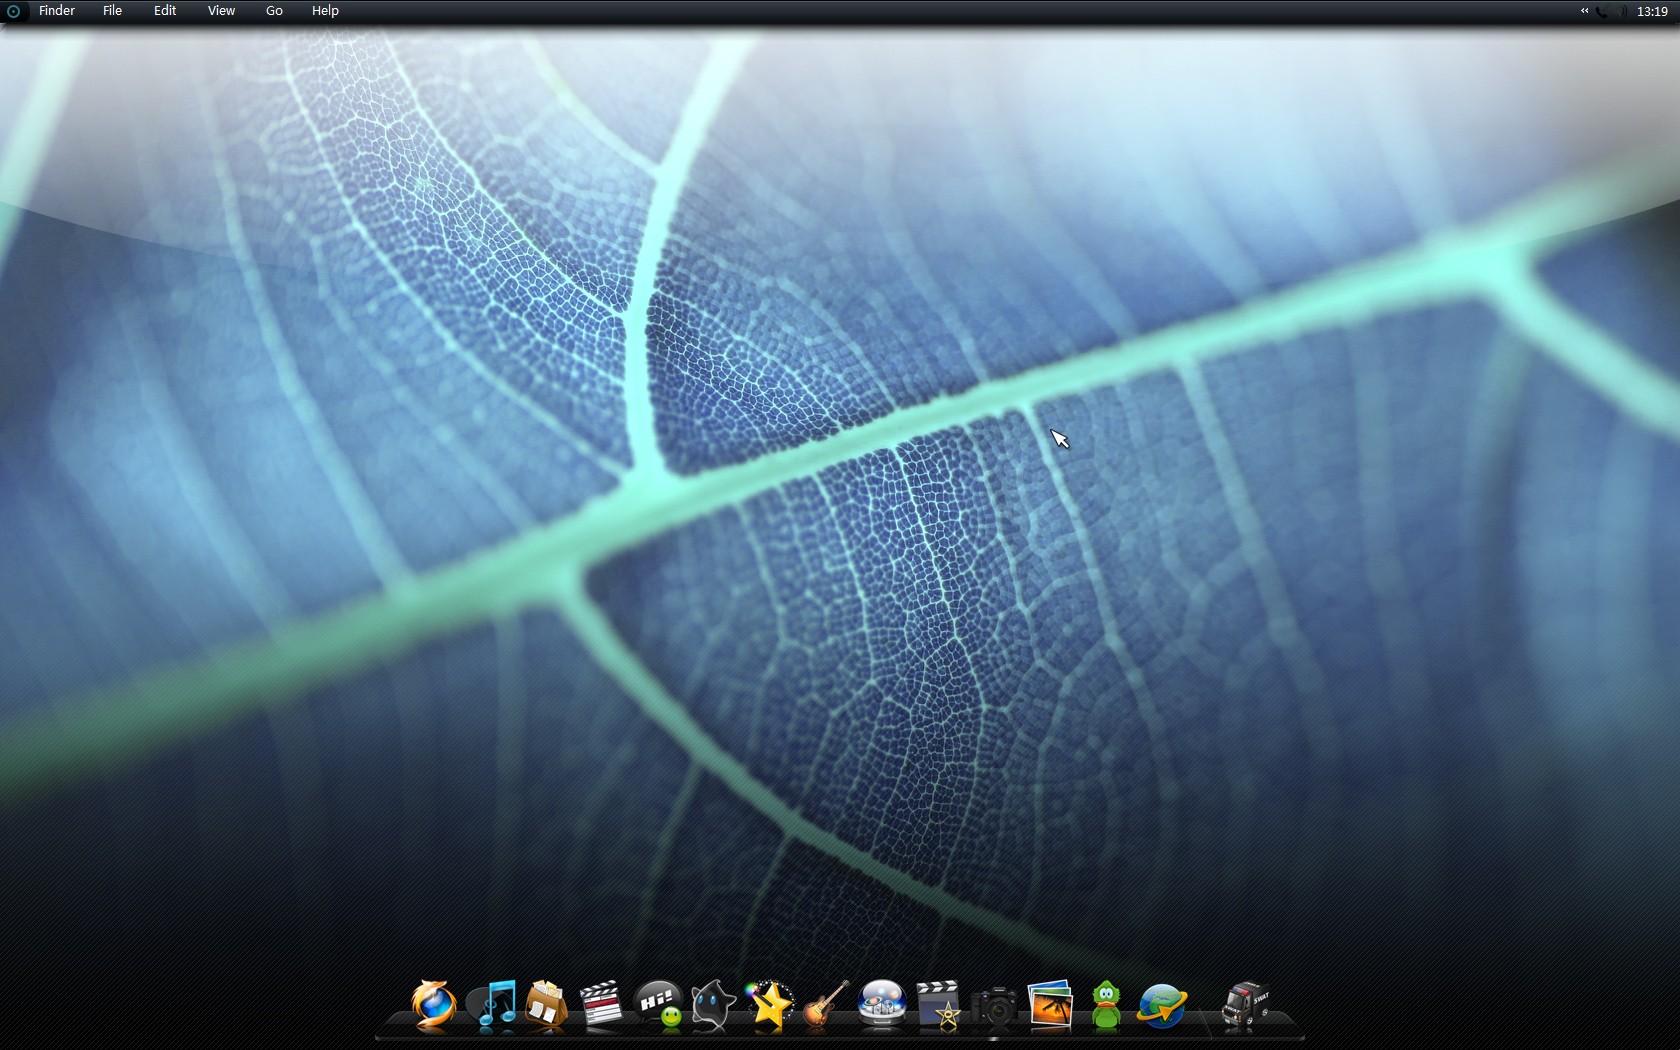This screenshot has width=1680, height=1050.
Task: Click the snow globe planets icon
Action: click(882, 1004)
